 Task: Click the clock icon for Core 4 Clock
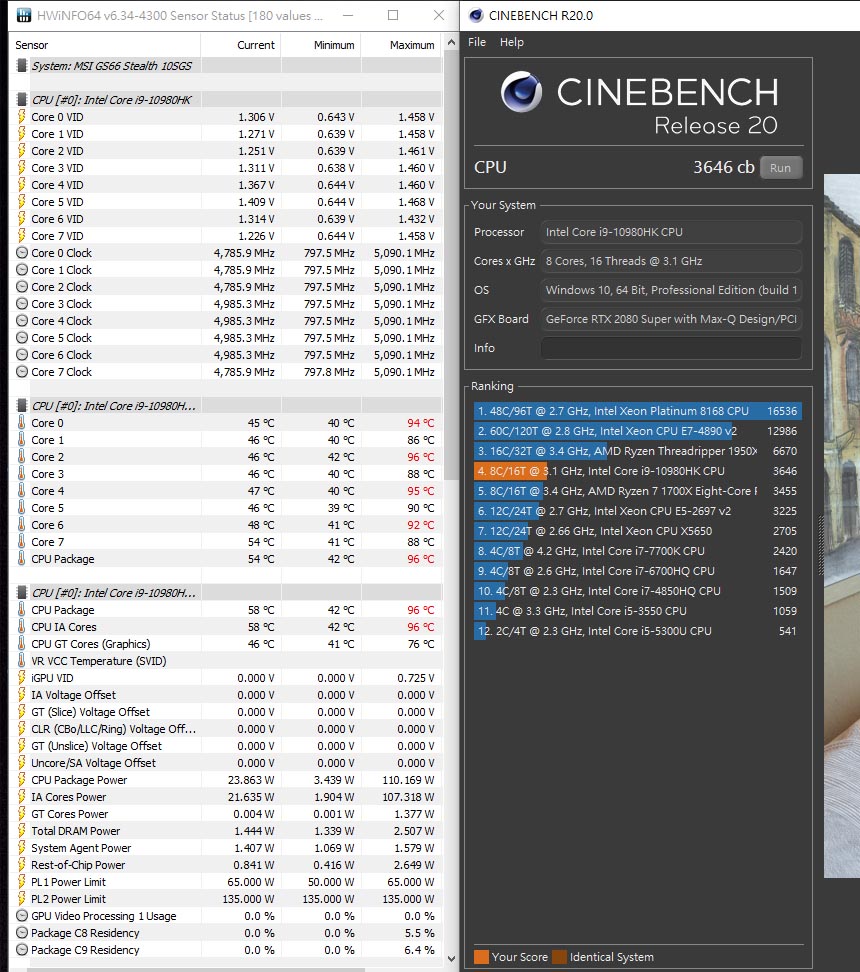pos(22,321)
